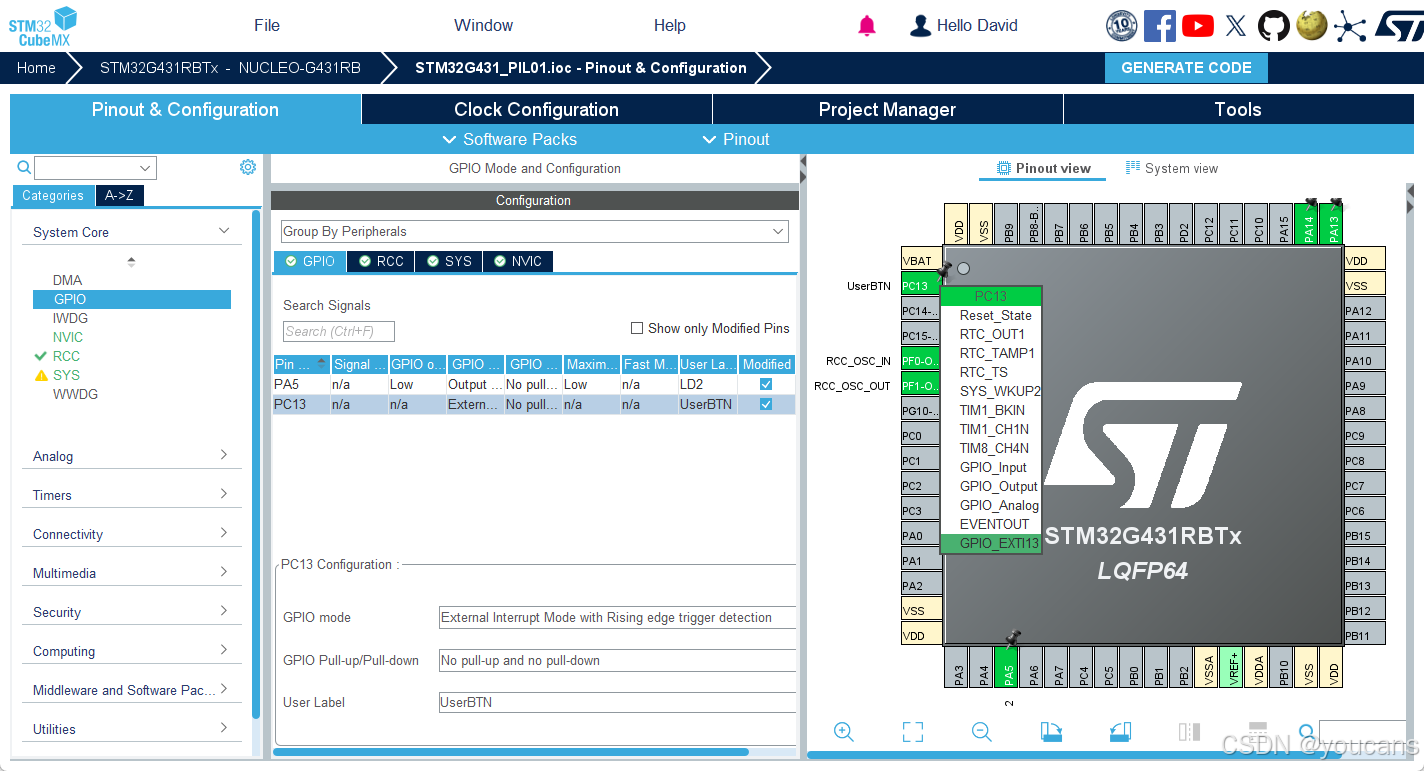This screenshot has width=1424, height=771.
Task: Open the GPIO mode field for PC13
Action: [617, 617]
